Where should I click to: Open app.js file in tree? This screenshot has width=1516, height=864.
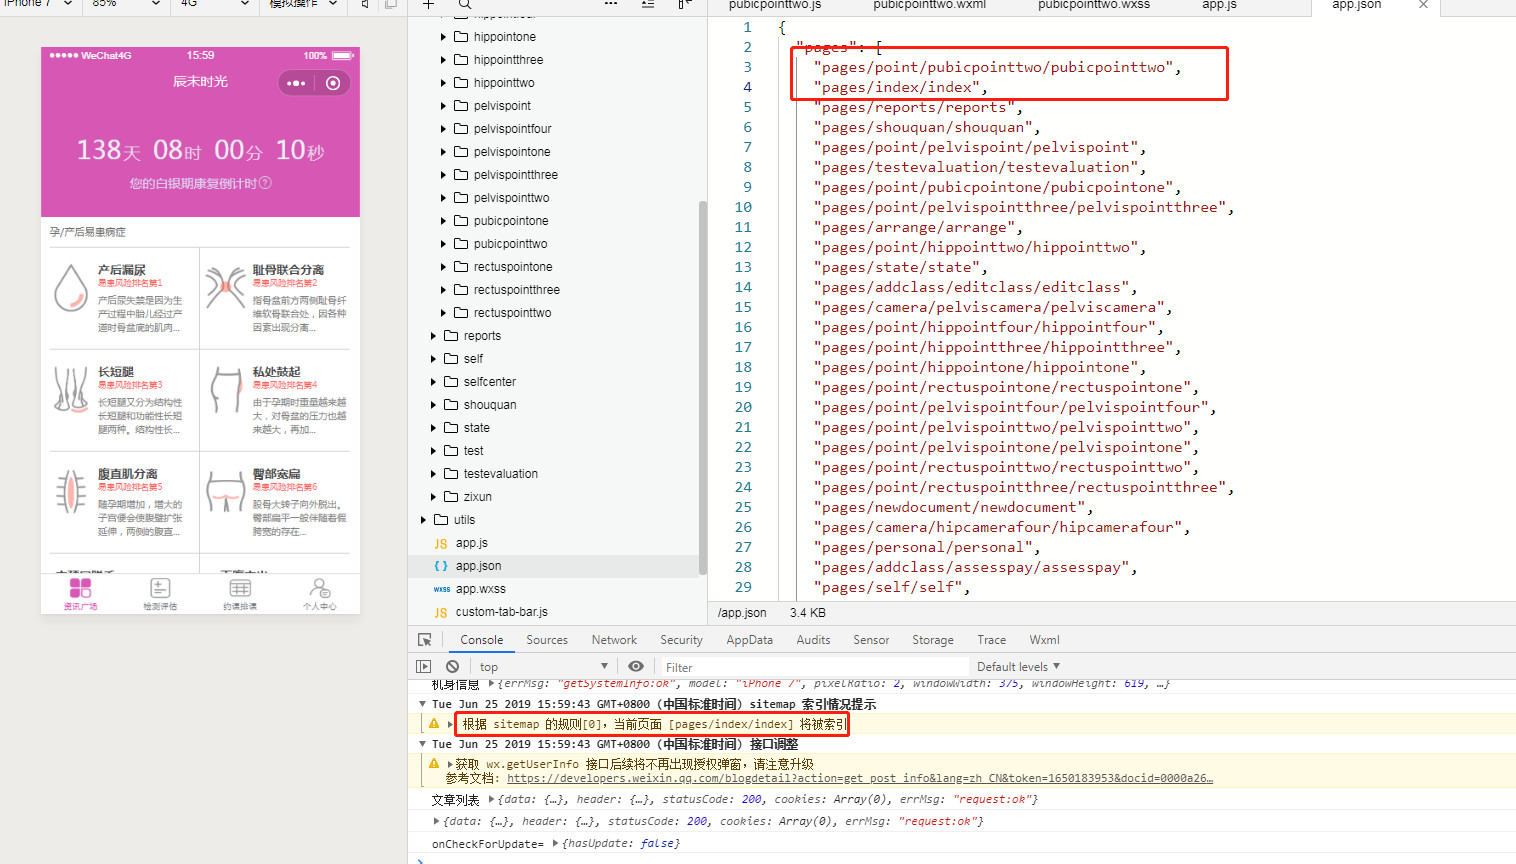pyautogui.click(x=472, y=543)
